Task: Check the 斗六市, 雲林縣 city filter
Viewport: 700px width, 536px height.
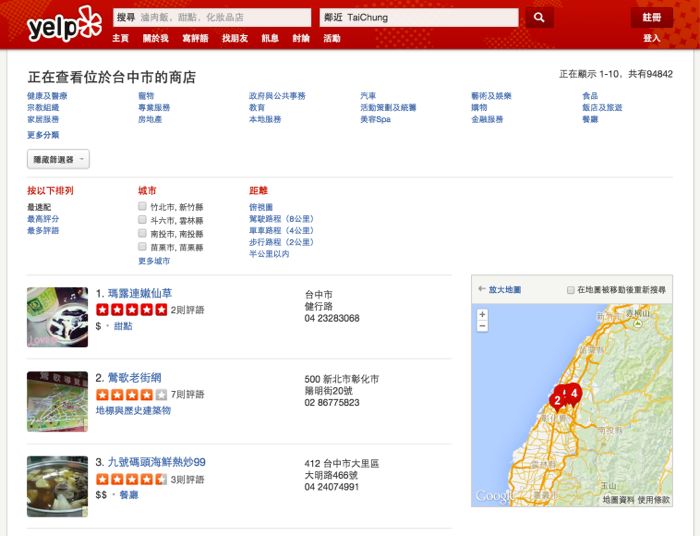Action: pyautogui.click(x=142, y=220)
